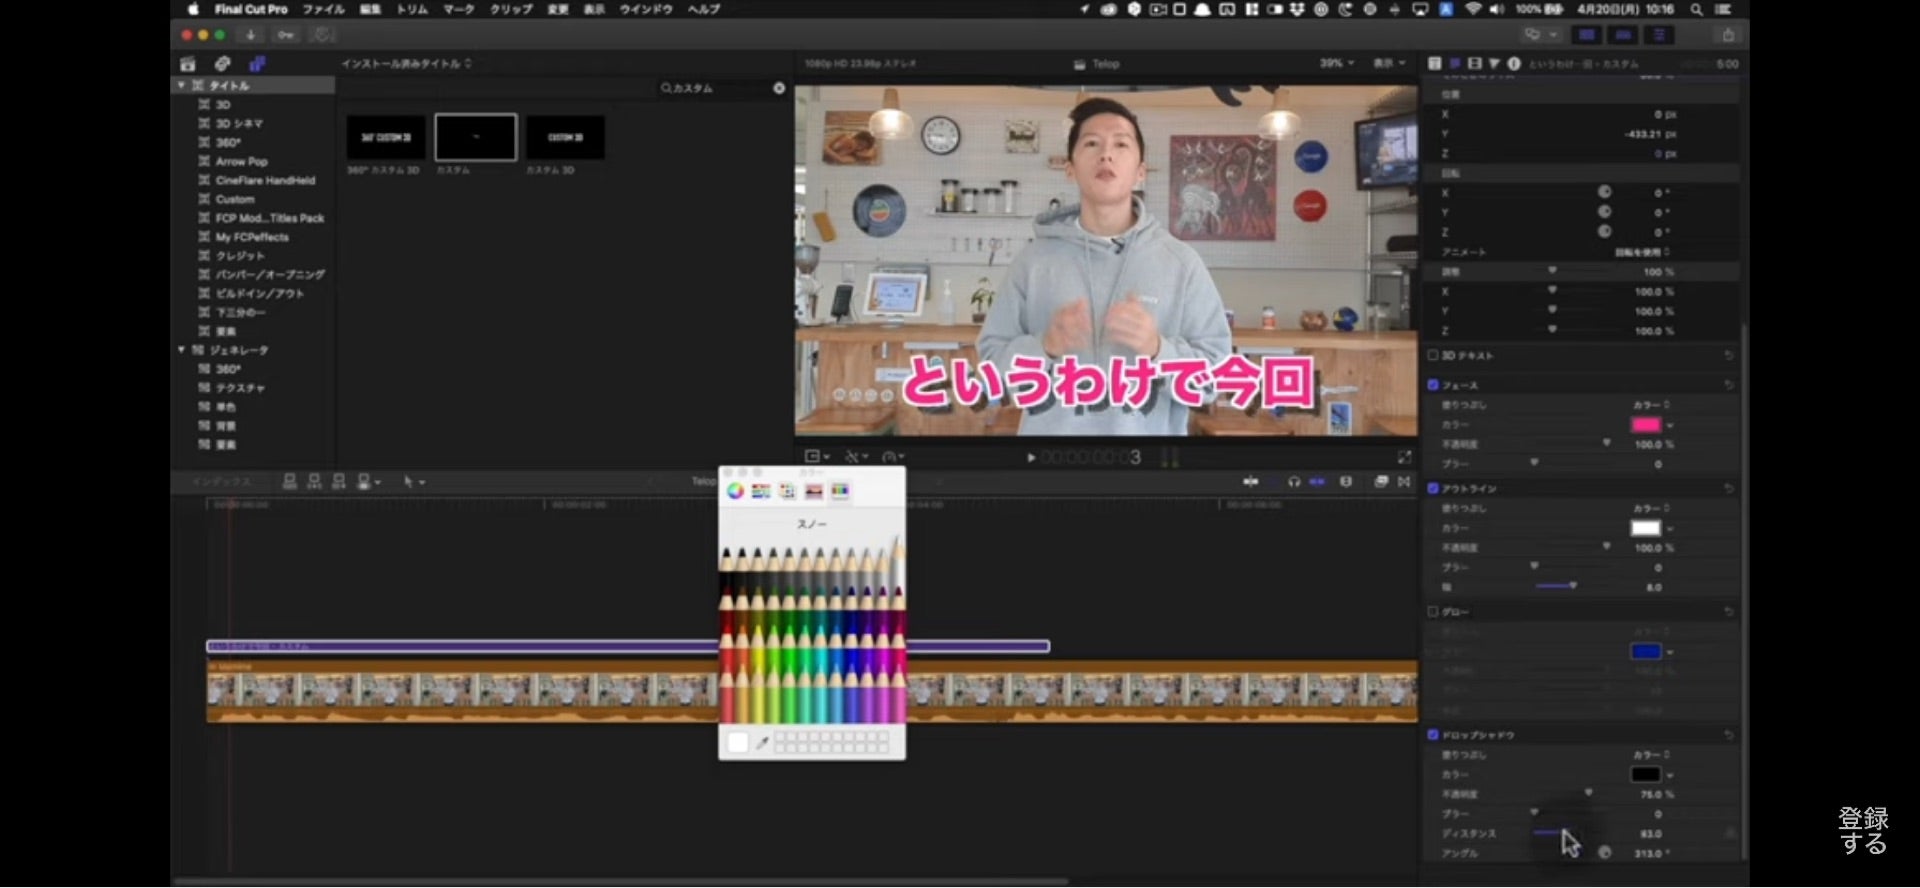Show the Libraries sidebar
This screenshot has height=888, width=1920.
coord(187,64)
